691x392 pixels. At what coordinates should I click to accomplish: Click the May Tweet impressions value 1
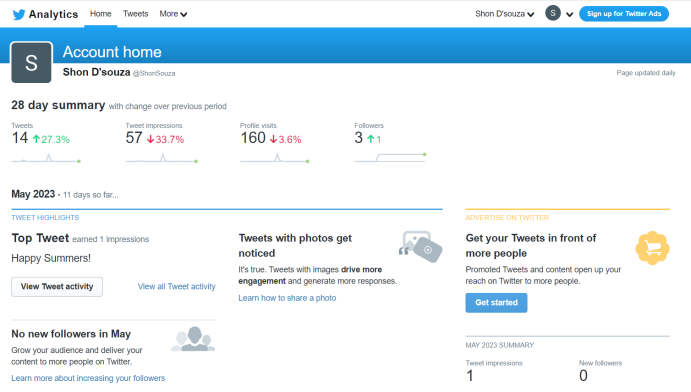click(470, 376)
